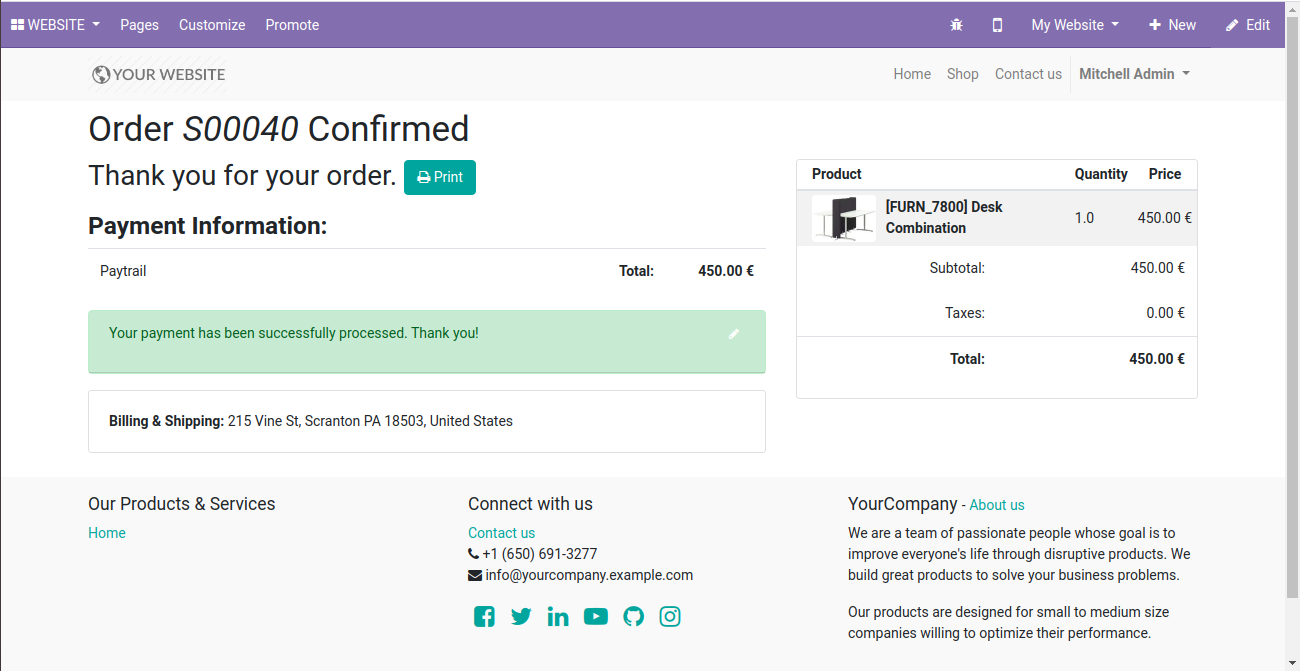Open the GitHub social icon

click(x=633, y=617)
